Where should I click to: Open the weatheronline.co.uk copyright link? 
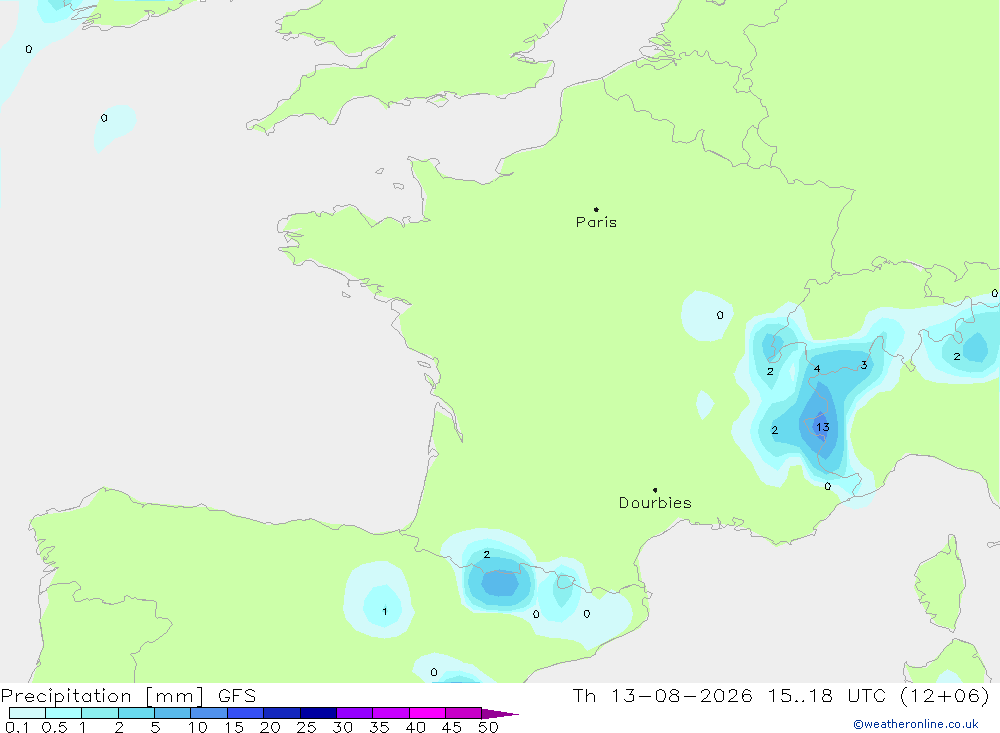click(916, 724)
